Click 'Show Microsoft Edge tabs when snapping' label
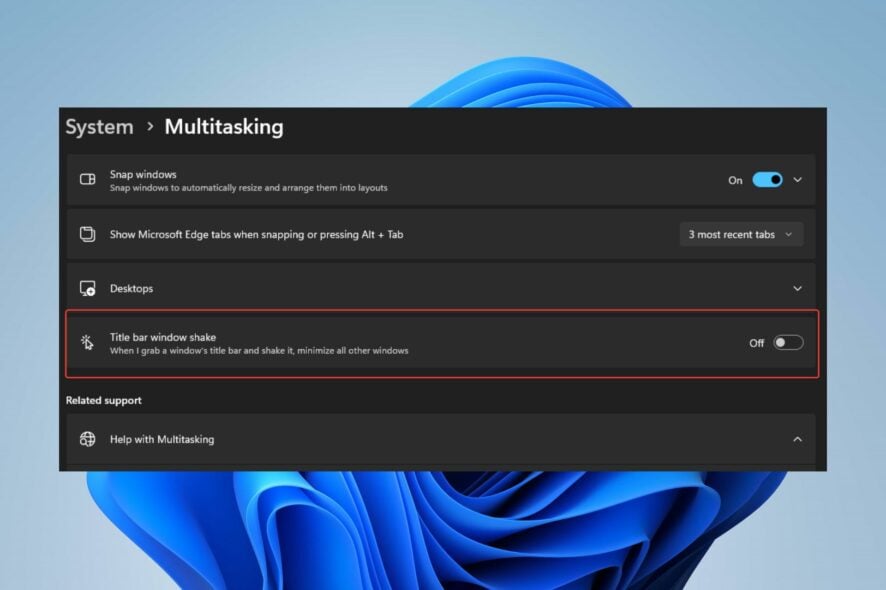The width and height of the screenshot is (886, 590). [x=257, y=234]
